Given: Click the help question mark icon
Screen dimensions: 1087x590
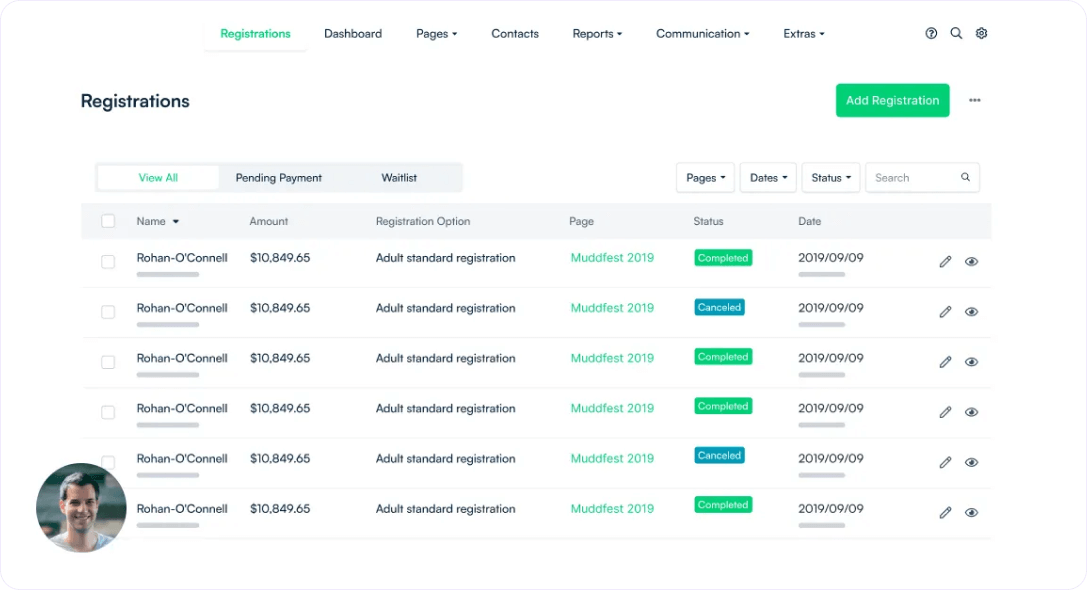Looking at the screenshot, I should pos(931,33).
